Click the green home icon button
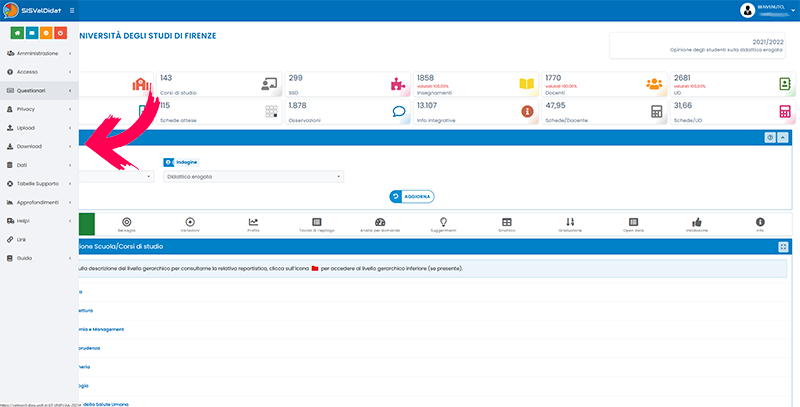Image resolution: width=800 pixels, height=407 pixels. (x=18, y=33)
